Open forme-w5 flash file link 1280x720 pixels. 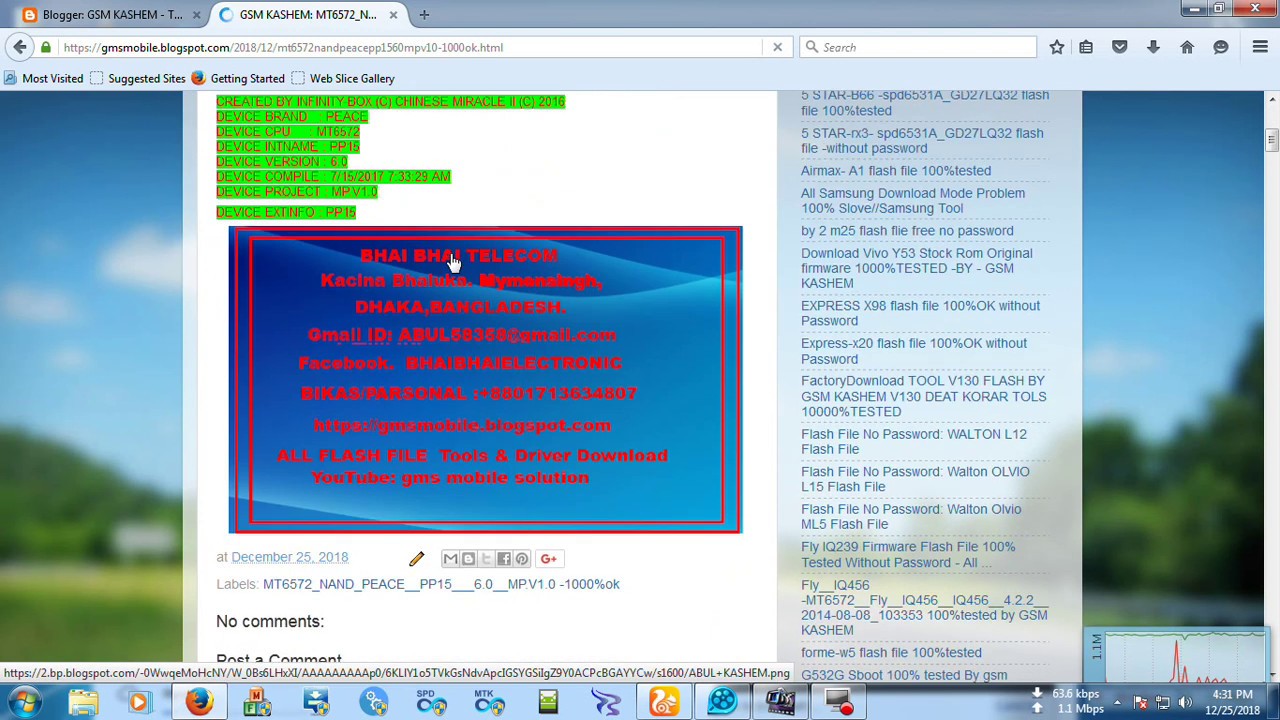891,652
